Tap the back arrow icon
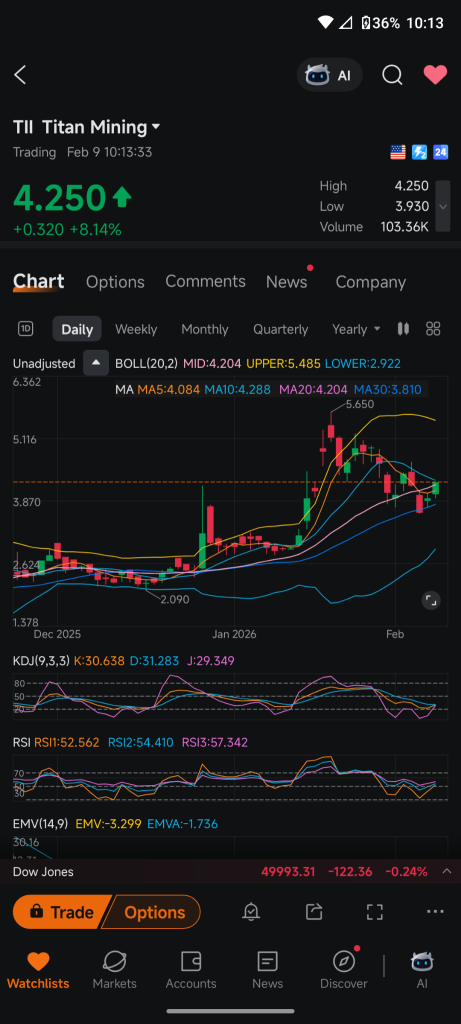This screenshot has height=1024, width=461. click(20, 75)
